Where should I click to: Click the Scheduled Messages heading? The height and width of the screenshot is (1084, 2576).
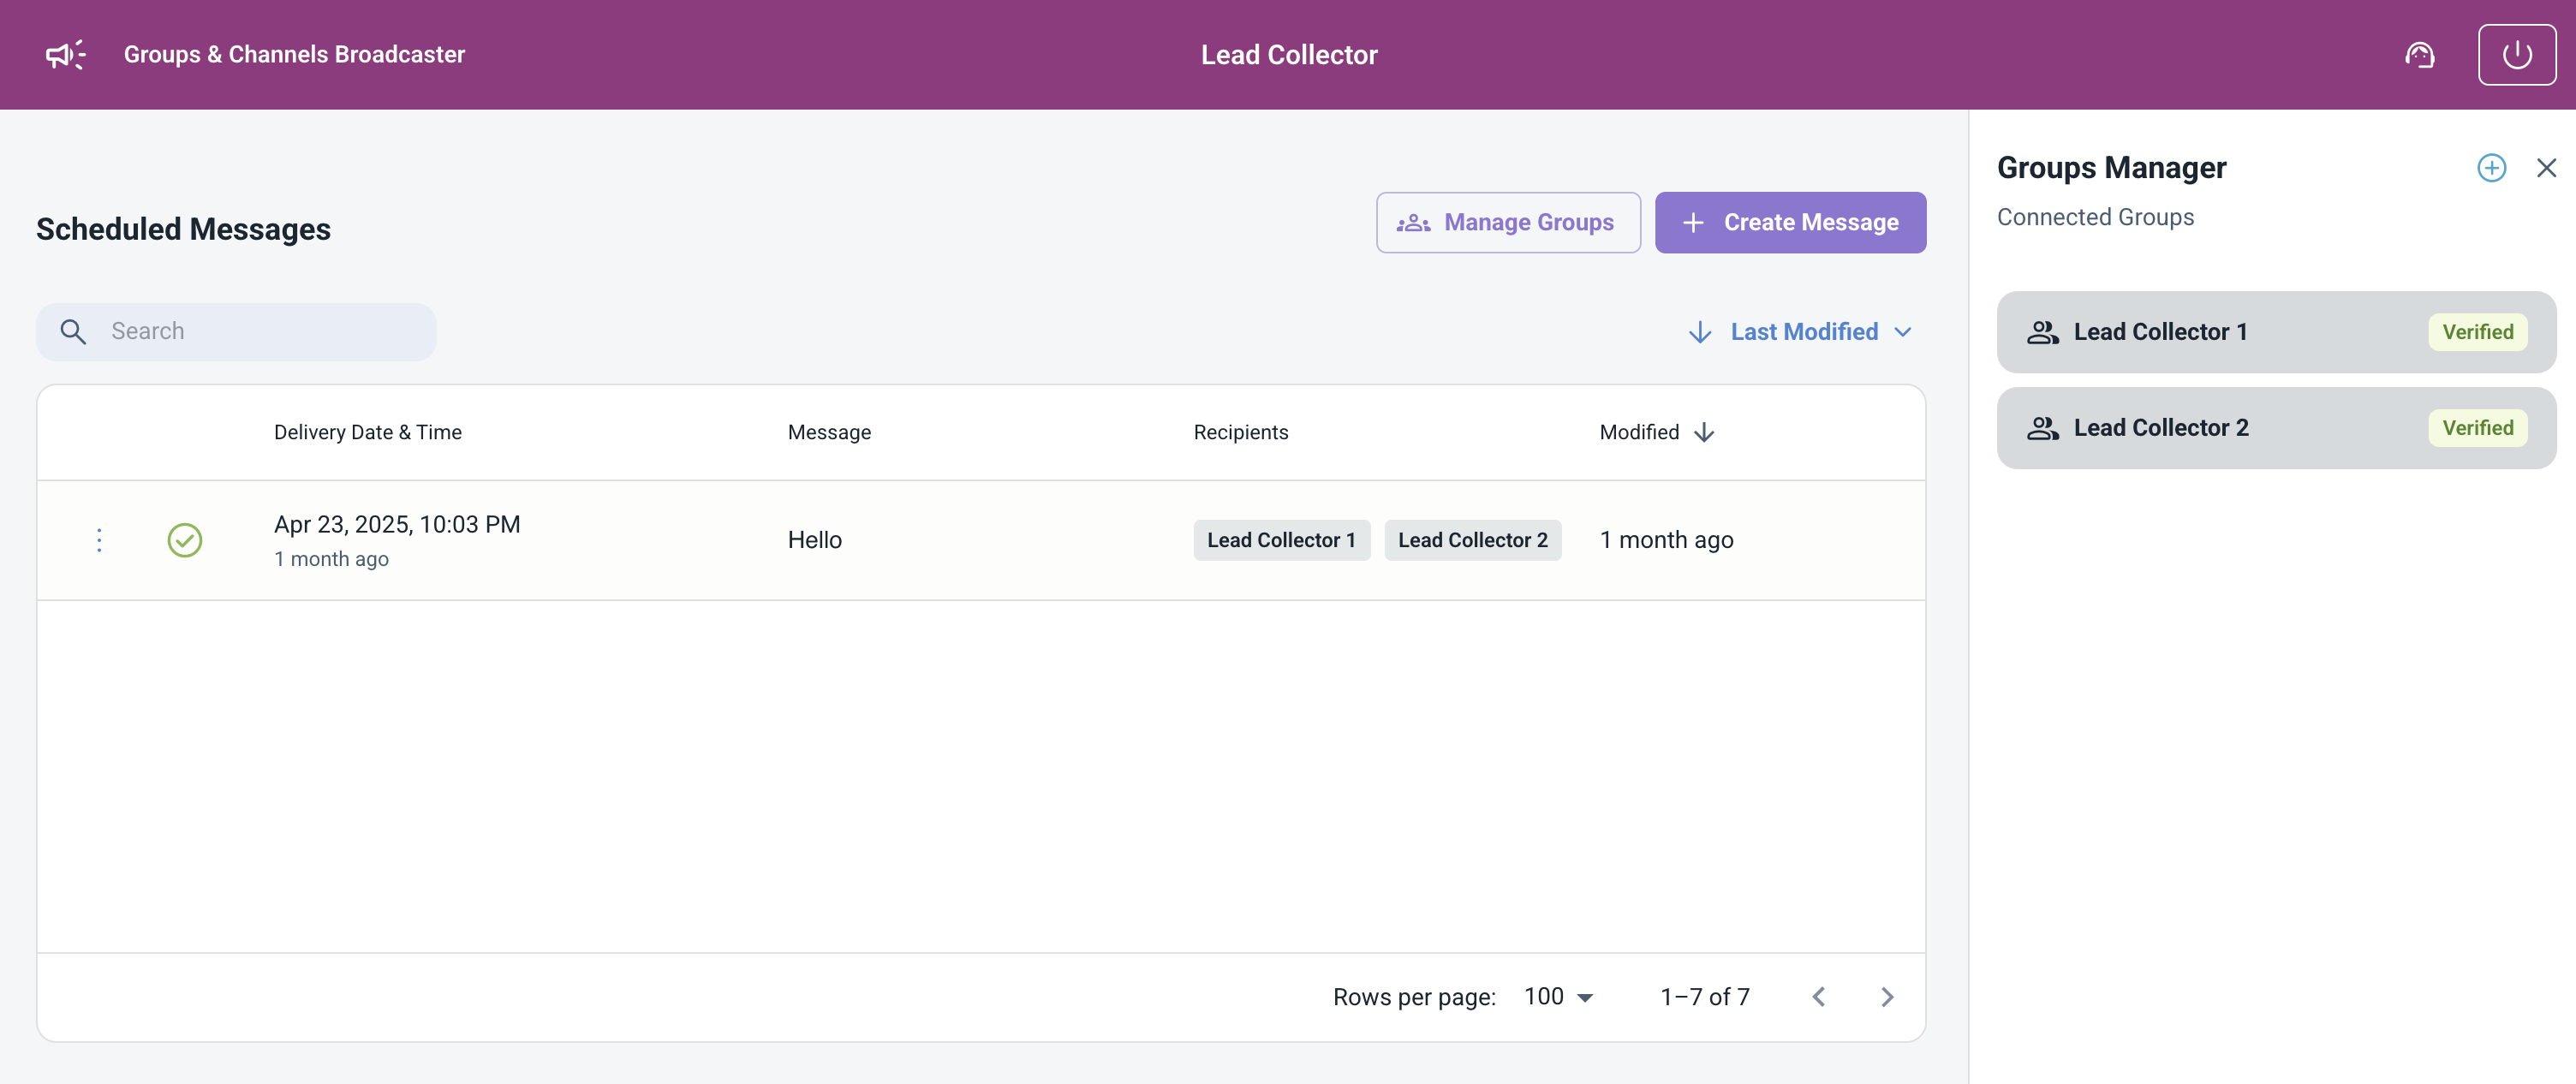pos(183,229)
